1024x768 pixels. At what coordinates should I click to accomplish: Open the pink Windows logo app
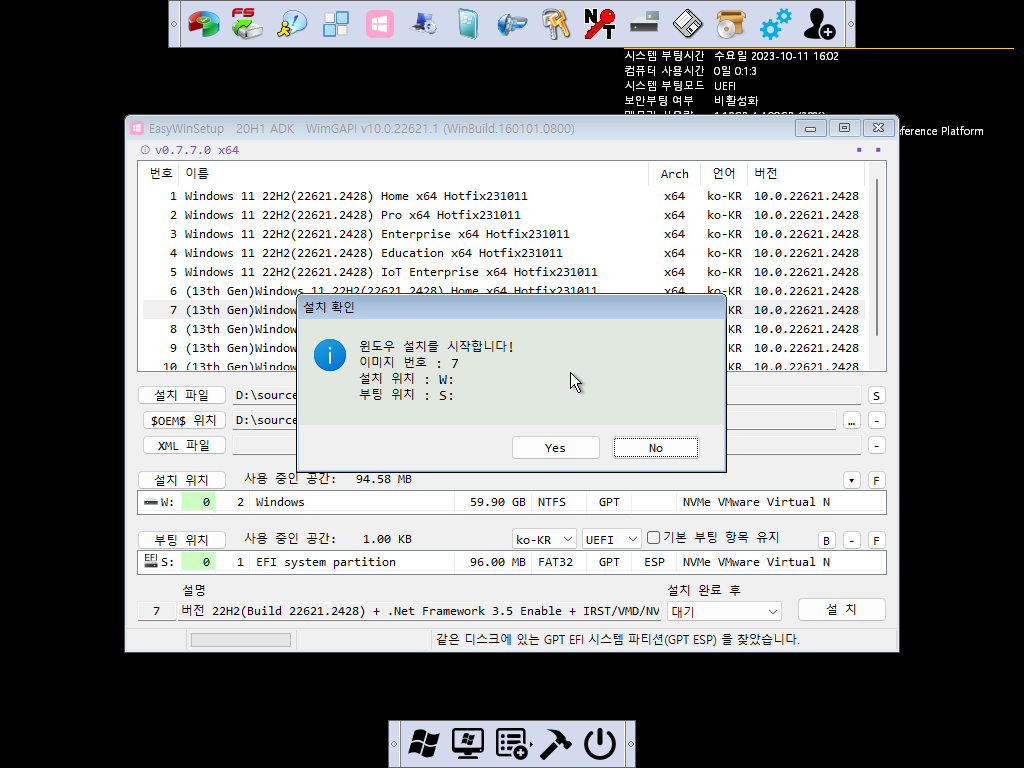click(379, 24)
